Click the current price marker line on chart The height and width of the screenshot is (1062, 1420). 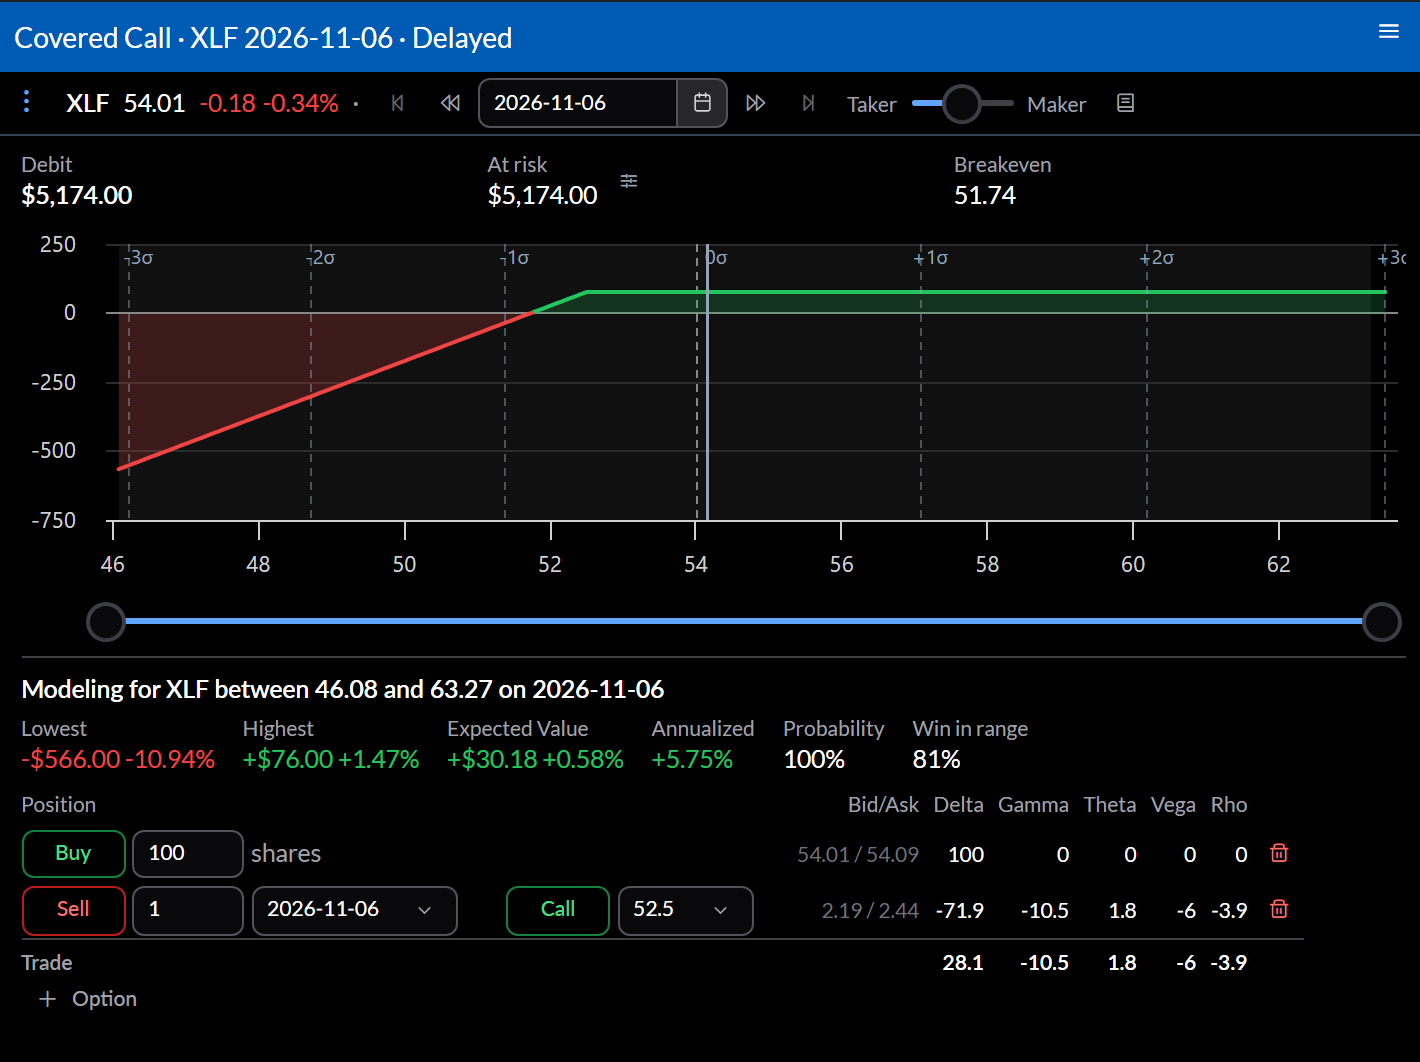point(707,383)
